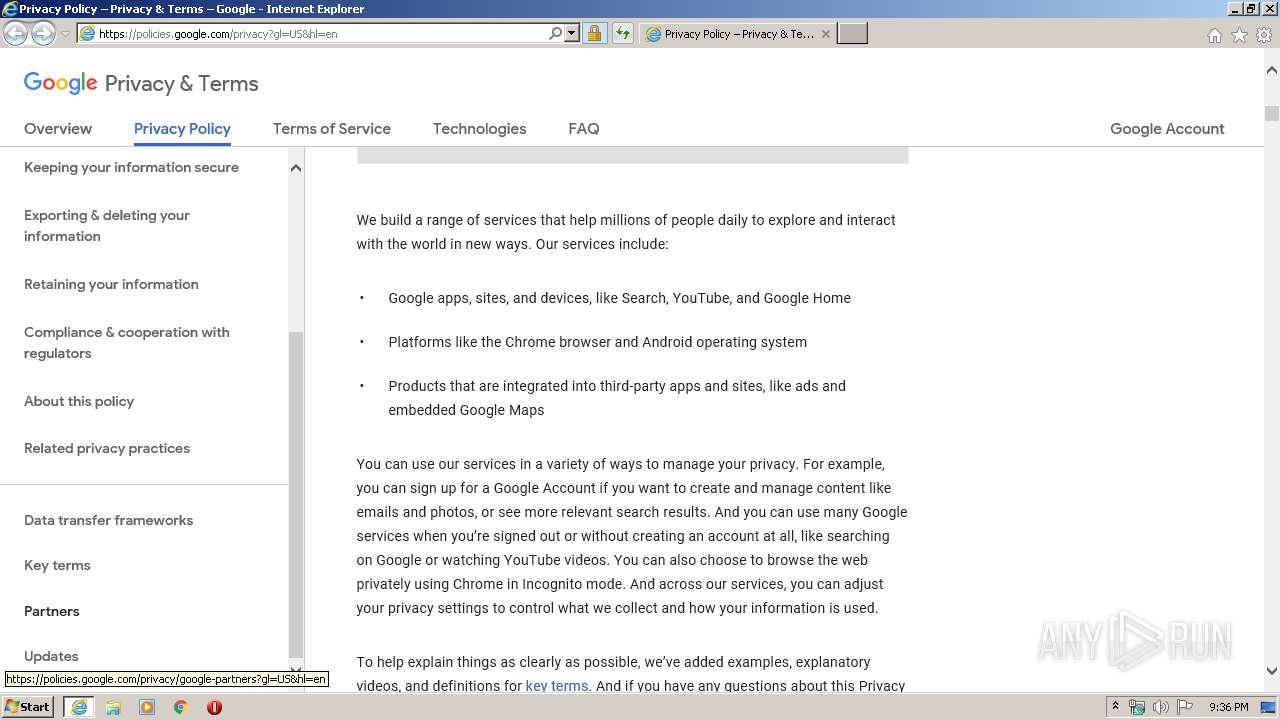Click the browser Back arrow button
The image size is (1280, 720).
pyautogui.click(x=16, y=34)
